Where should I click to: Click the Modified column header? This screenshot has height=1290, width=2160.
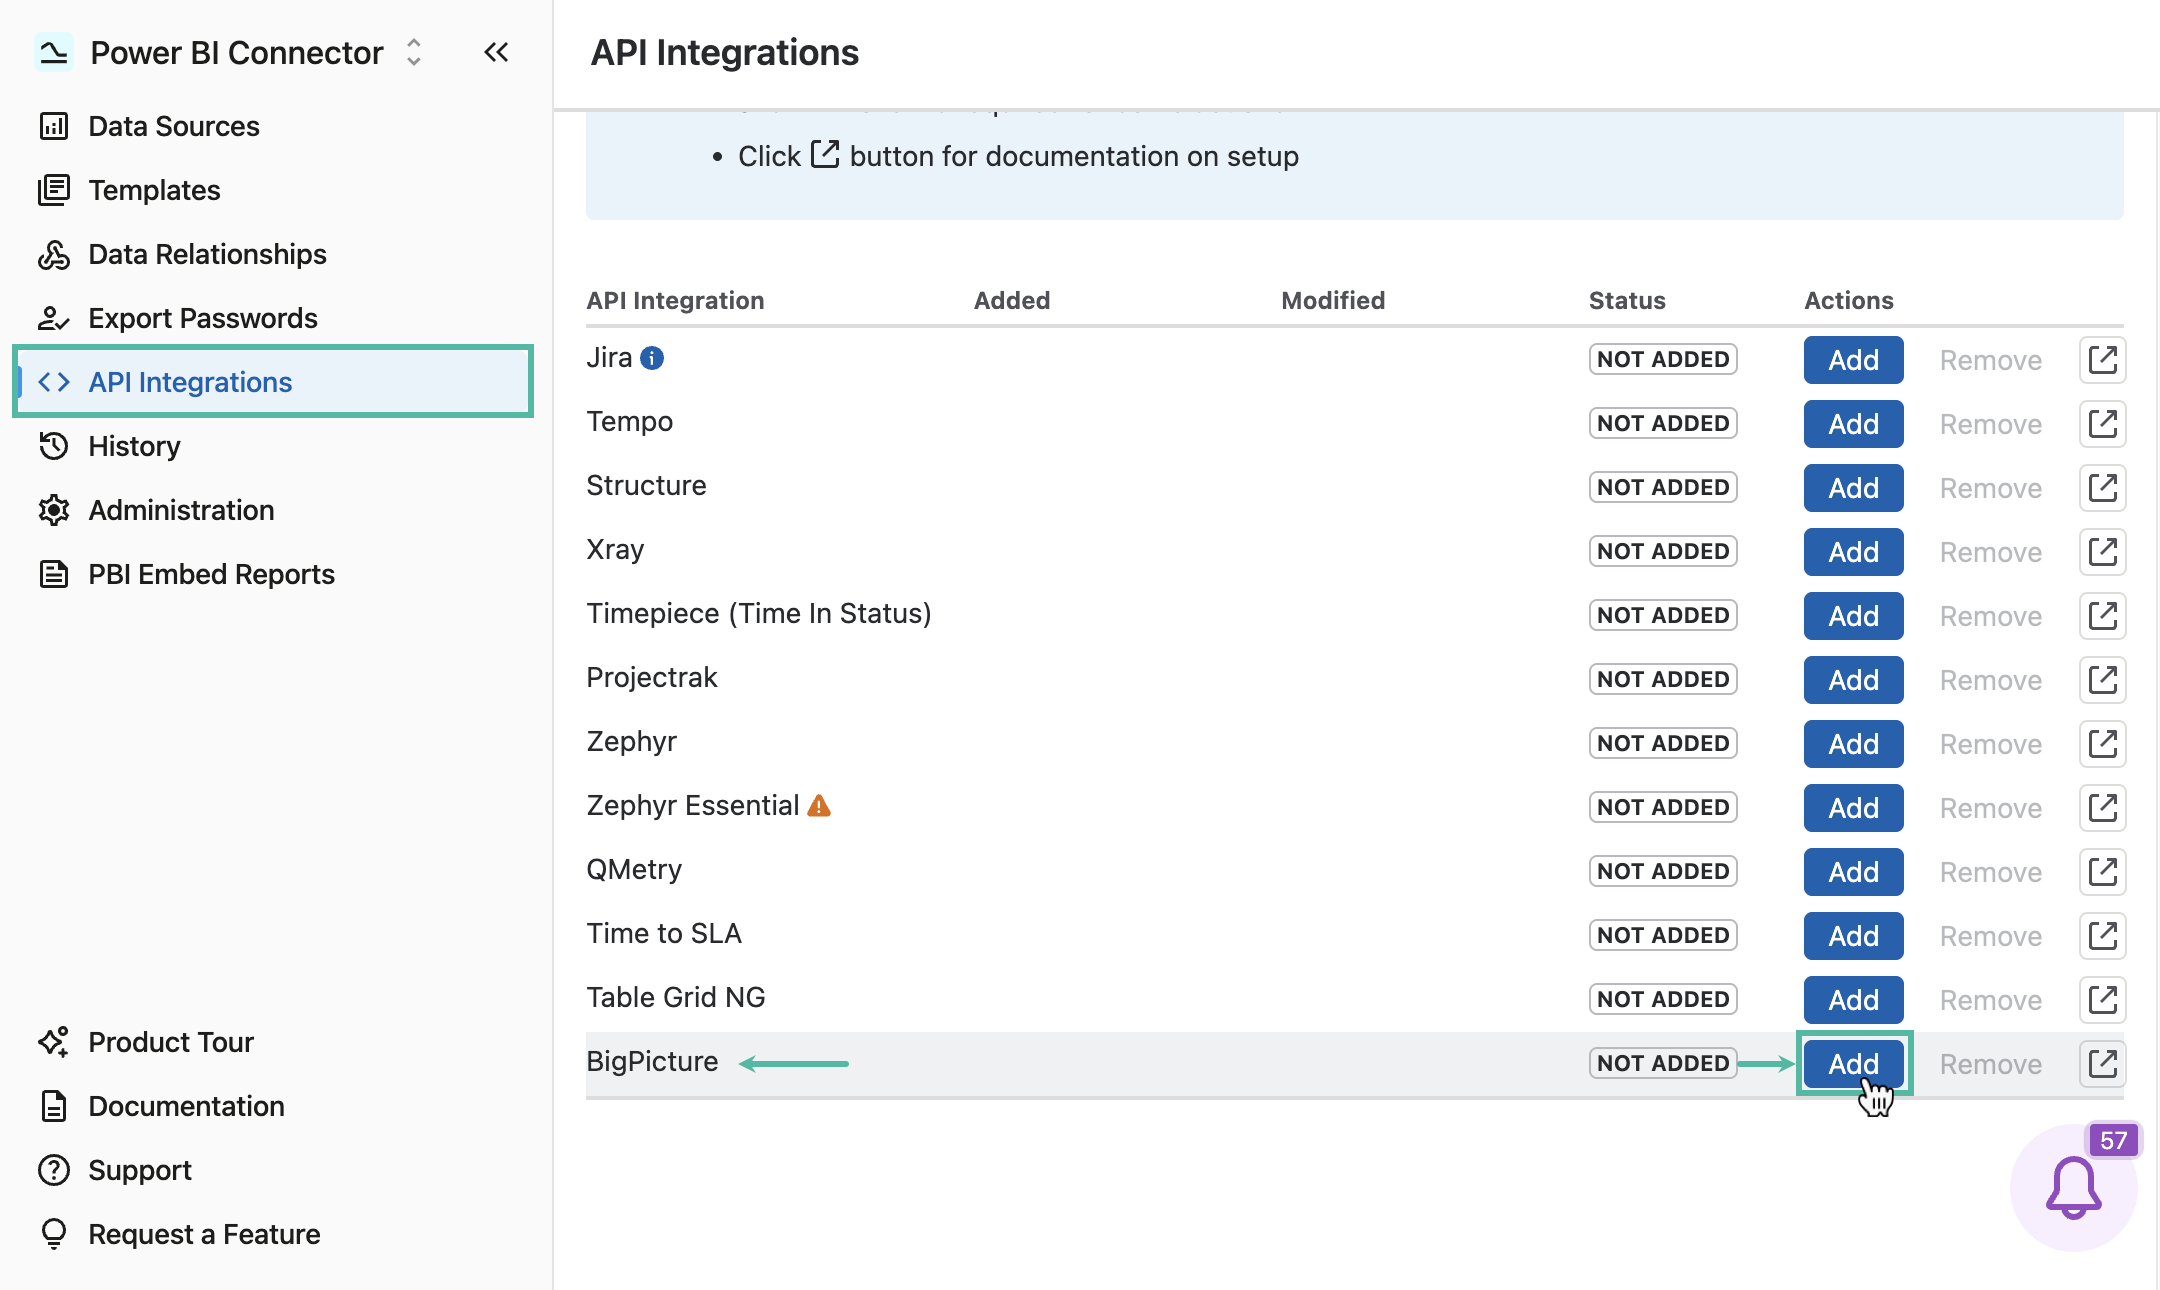click(x=1333, y=300)
